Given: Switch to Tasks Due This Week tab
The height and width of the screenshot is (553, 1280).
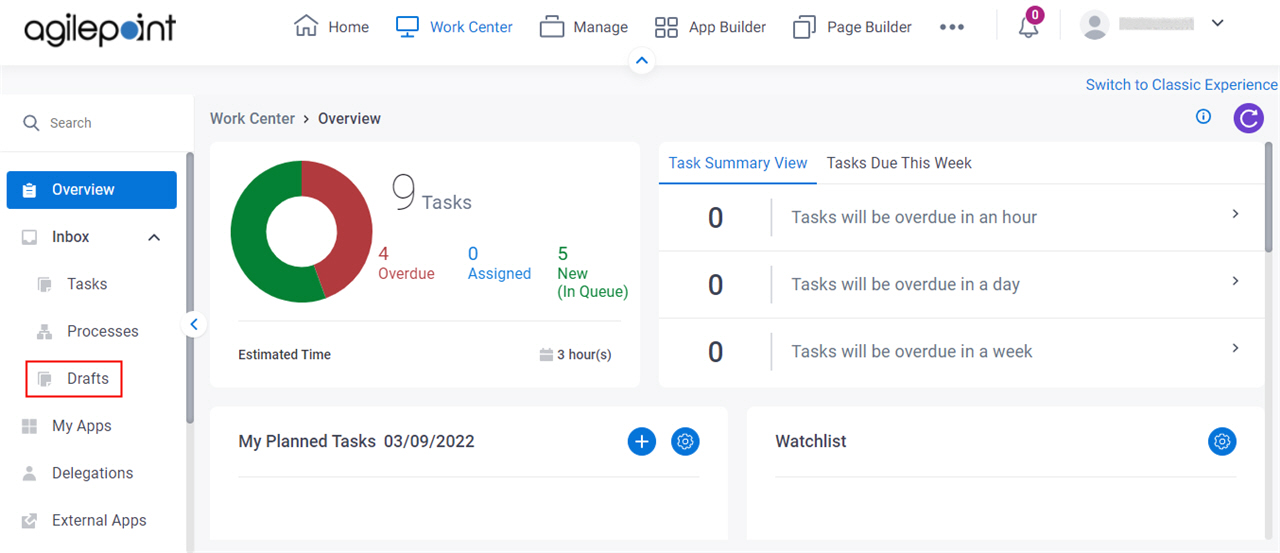Looking at the screenshot, I should (899, 163).
